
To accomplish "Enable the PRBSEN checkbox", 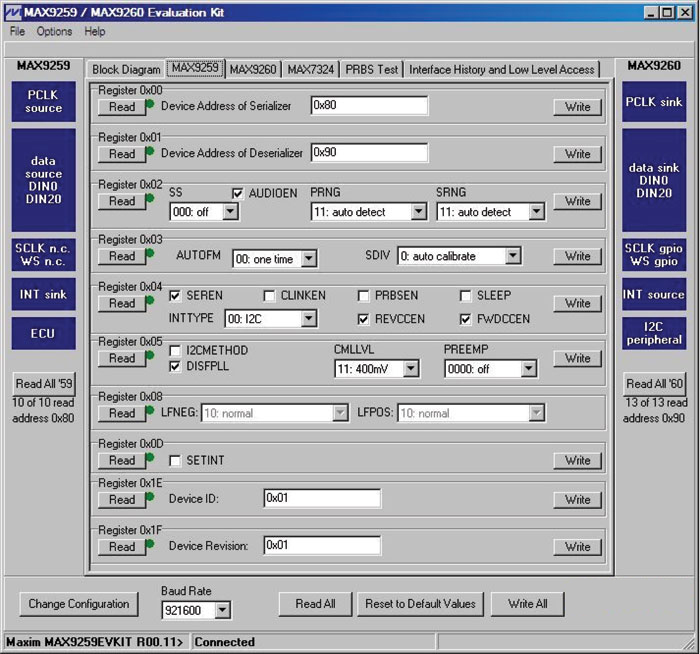I will pos(363,296).
